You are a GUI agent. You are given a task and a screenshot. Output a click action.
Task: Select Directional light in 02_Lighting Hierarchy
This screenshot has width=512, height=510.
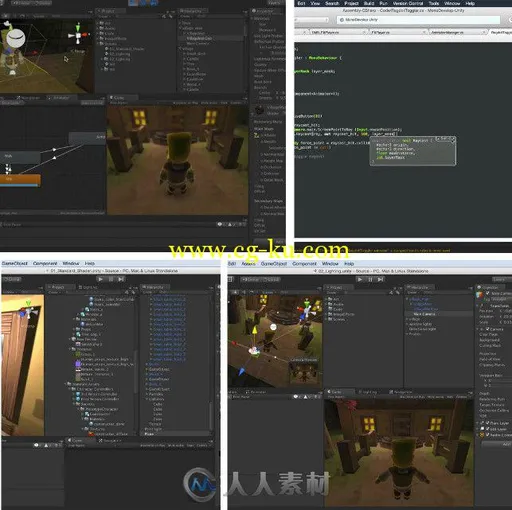(422, 329)
